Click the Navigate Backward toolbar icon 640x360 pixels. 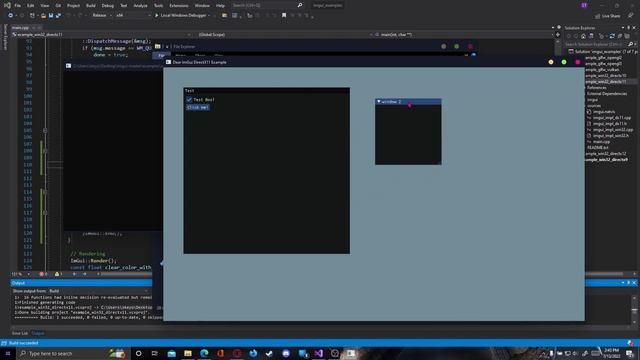pos(10,16)
